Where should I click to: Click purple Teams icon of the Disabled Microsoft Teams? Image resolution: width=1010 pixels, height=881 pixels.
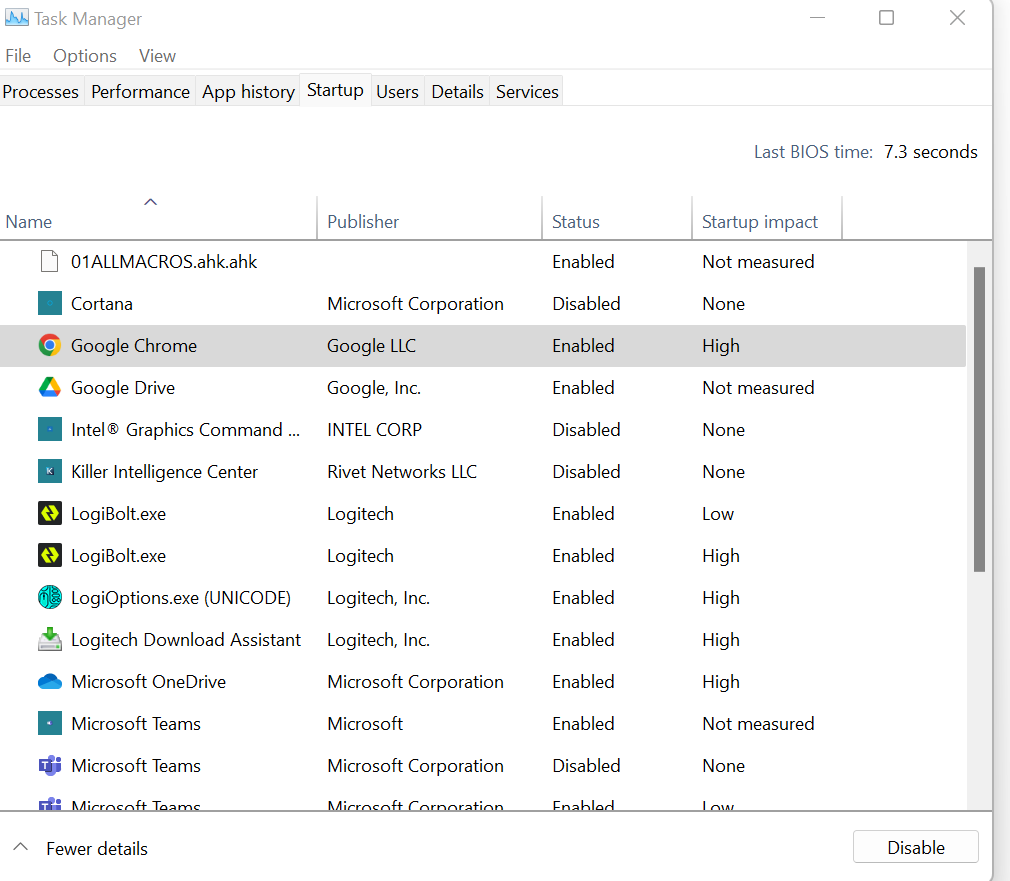click(50, 765)
